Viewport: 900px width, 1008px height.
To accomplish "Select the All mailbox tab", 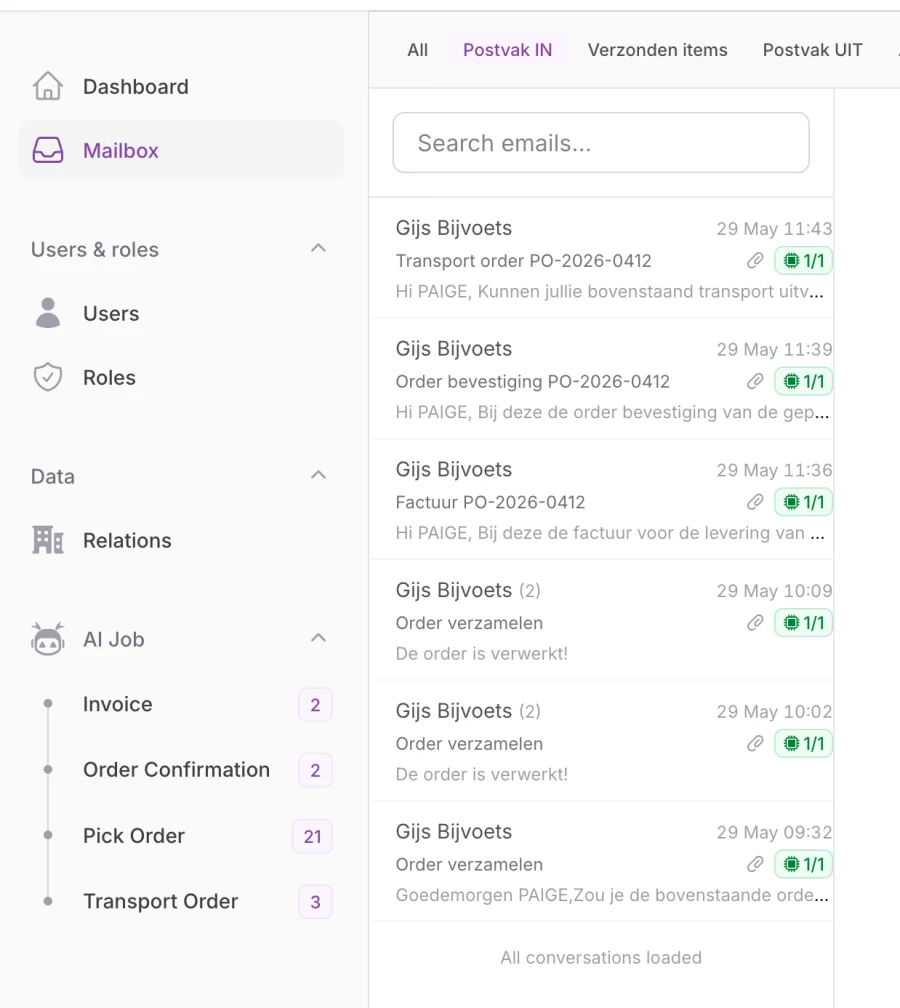I will click(417, 50).
